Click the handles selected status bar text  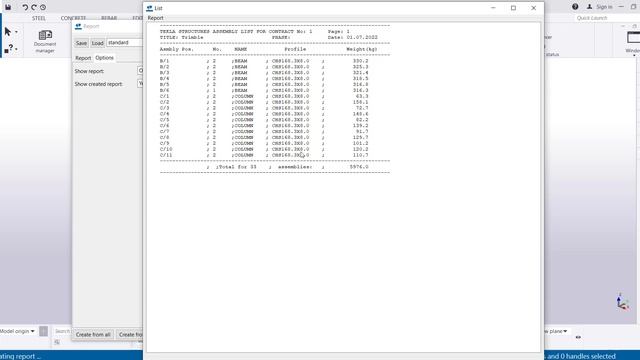tap(580, 356)
